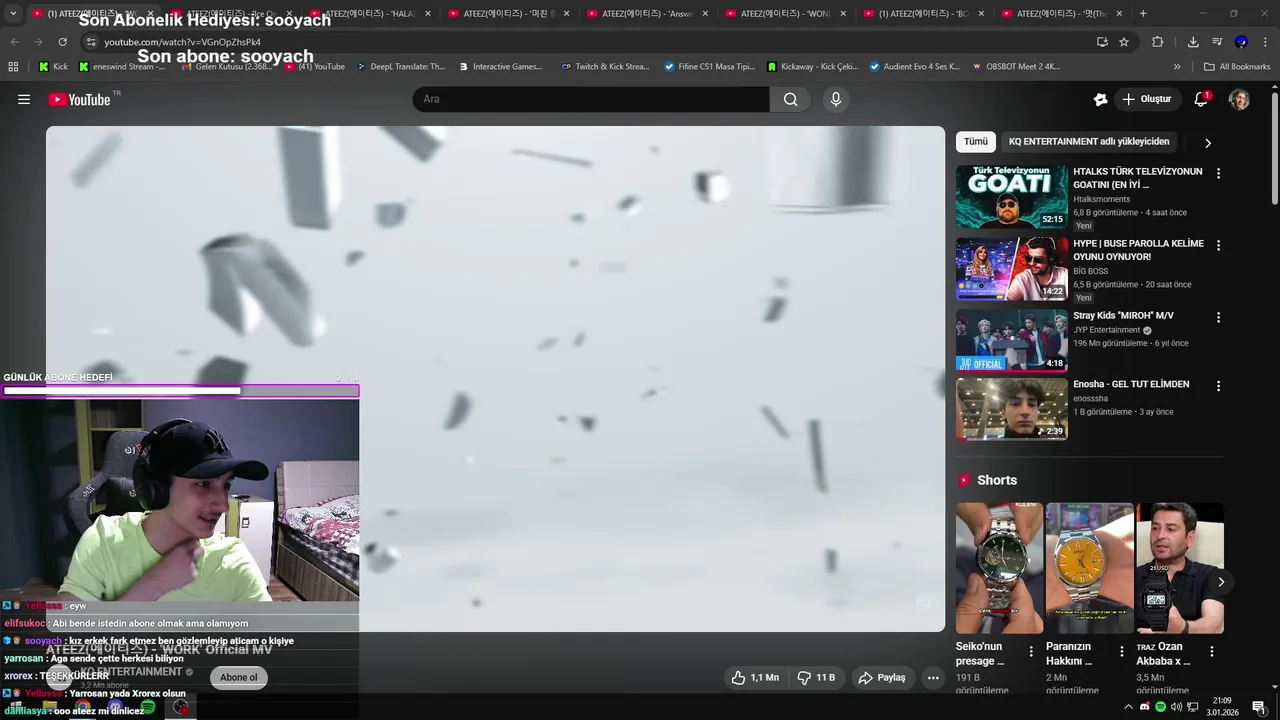Bookmark this page with star icon
This screenshot has height=720, width=1280.
(x=1124, y=42)
